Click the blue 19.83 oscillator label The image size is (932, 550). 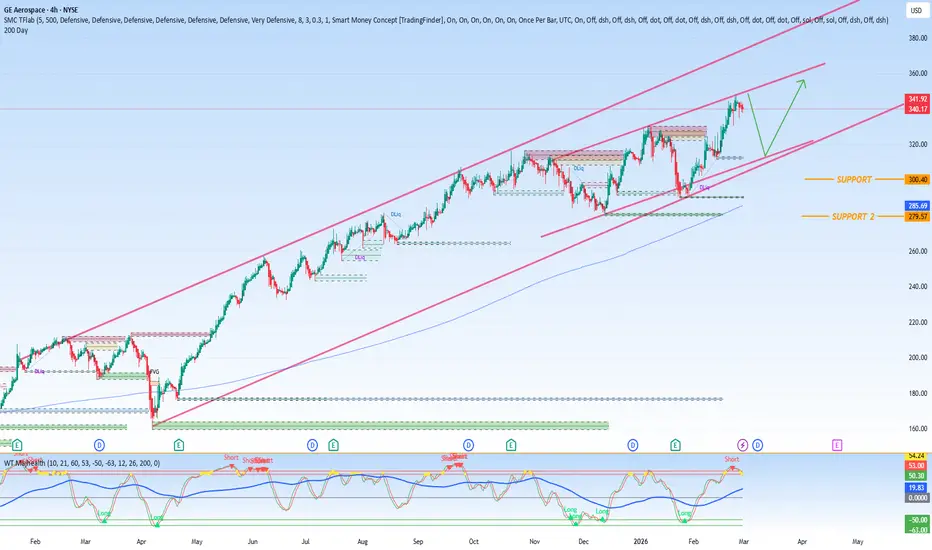click(917, 488)
